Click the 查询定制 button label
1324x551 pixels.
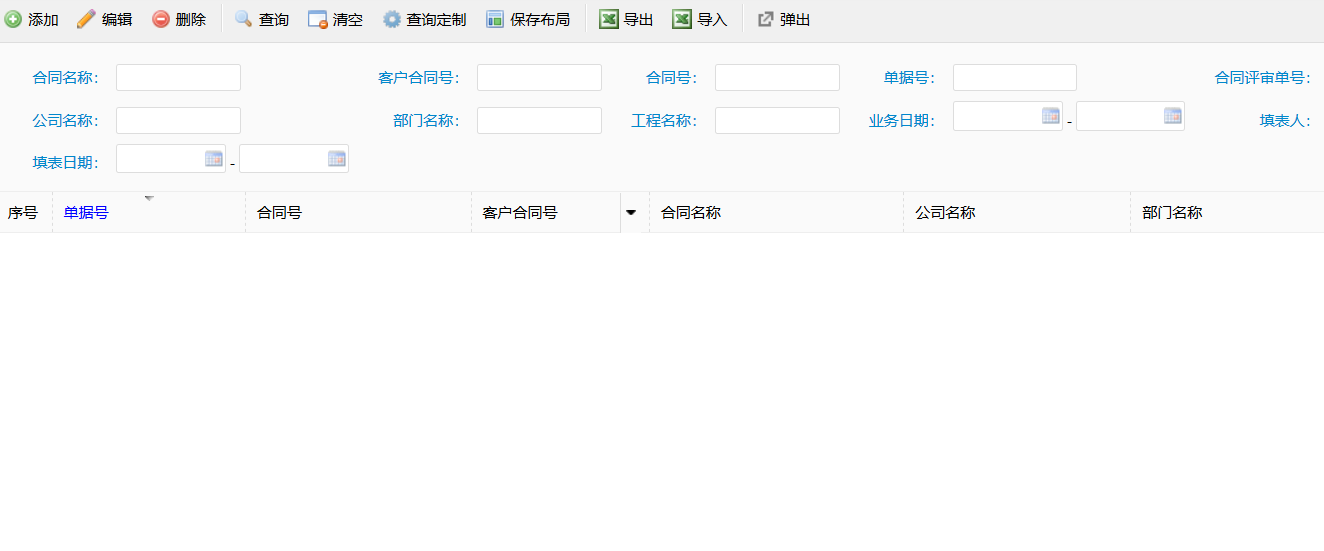pos(436,20)
